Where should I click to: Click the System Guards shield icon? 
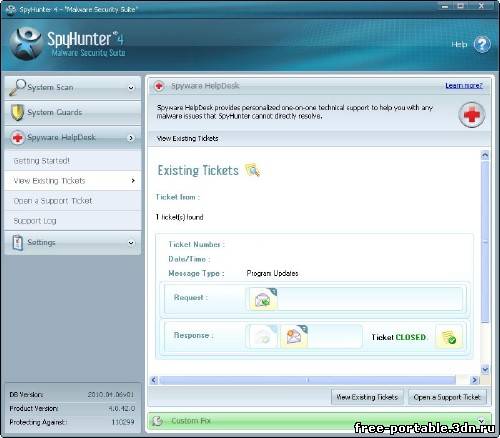[17, 112]
